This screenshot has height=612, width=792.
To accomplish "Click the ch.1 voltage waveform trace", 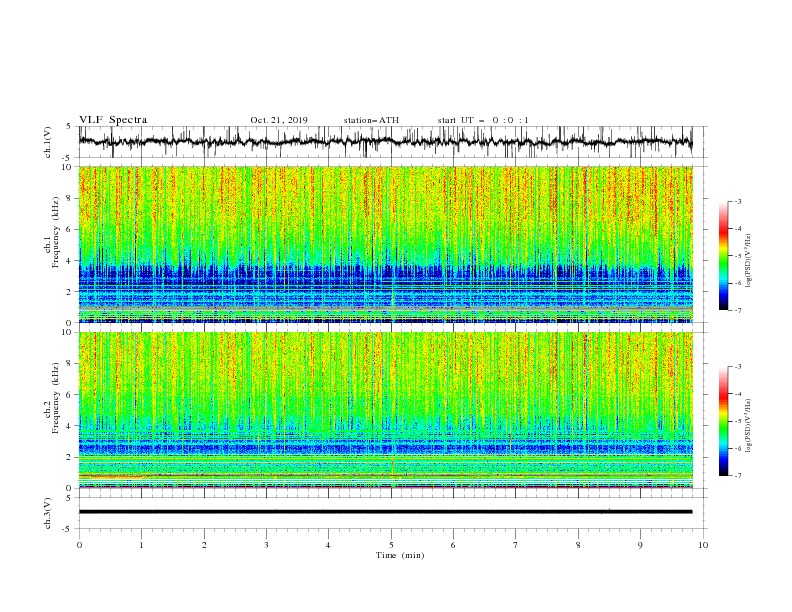I will pyautogui.click(x=385, y=142).
